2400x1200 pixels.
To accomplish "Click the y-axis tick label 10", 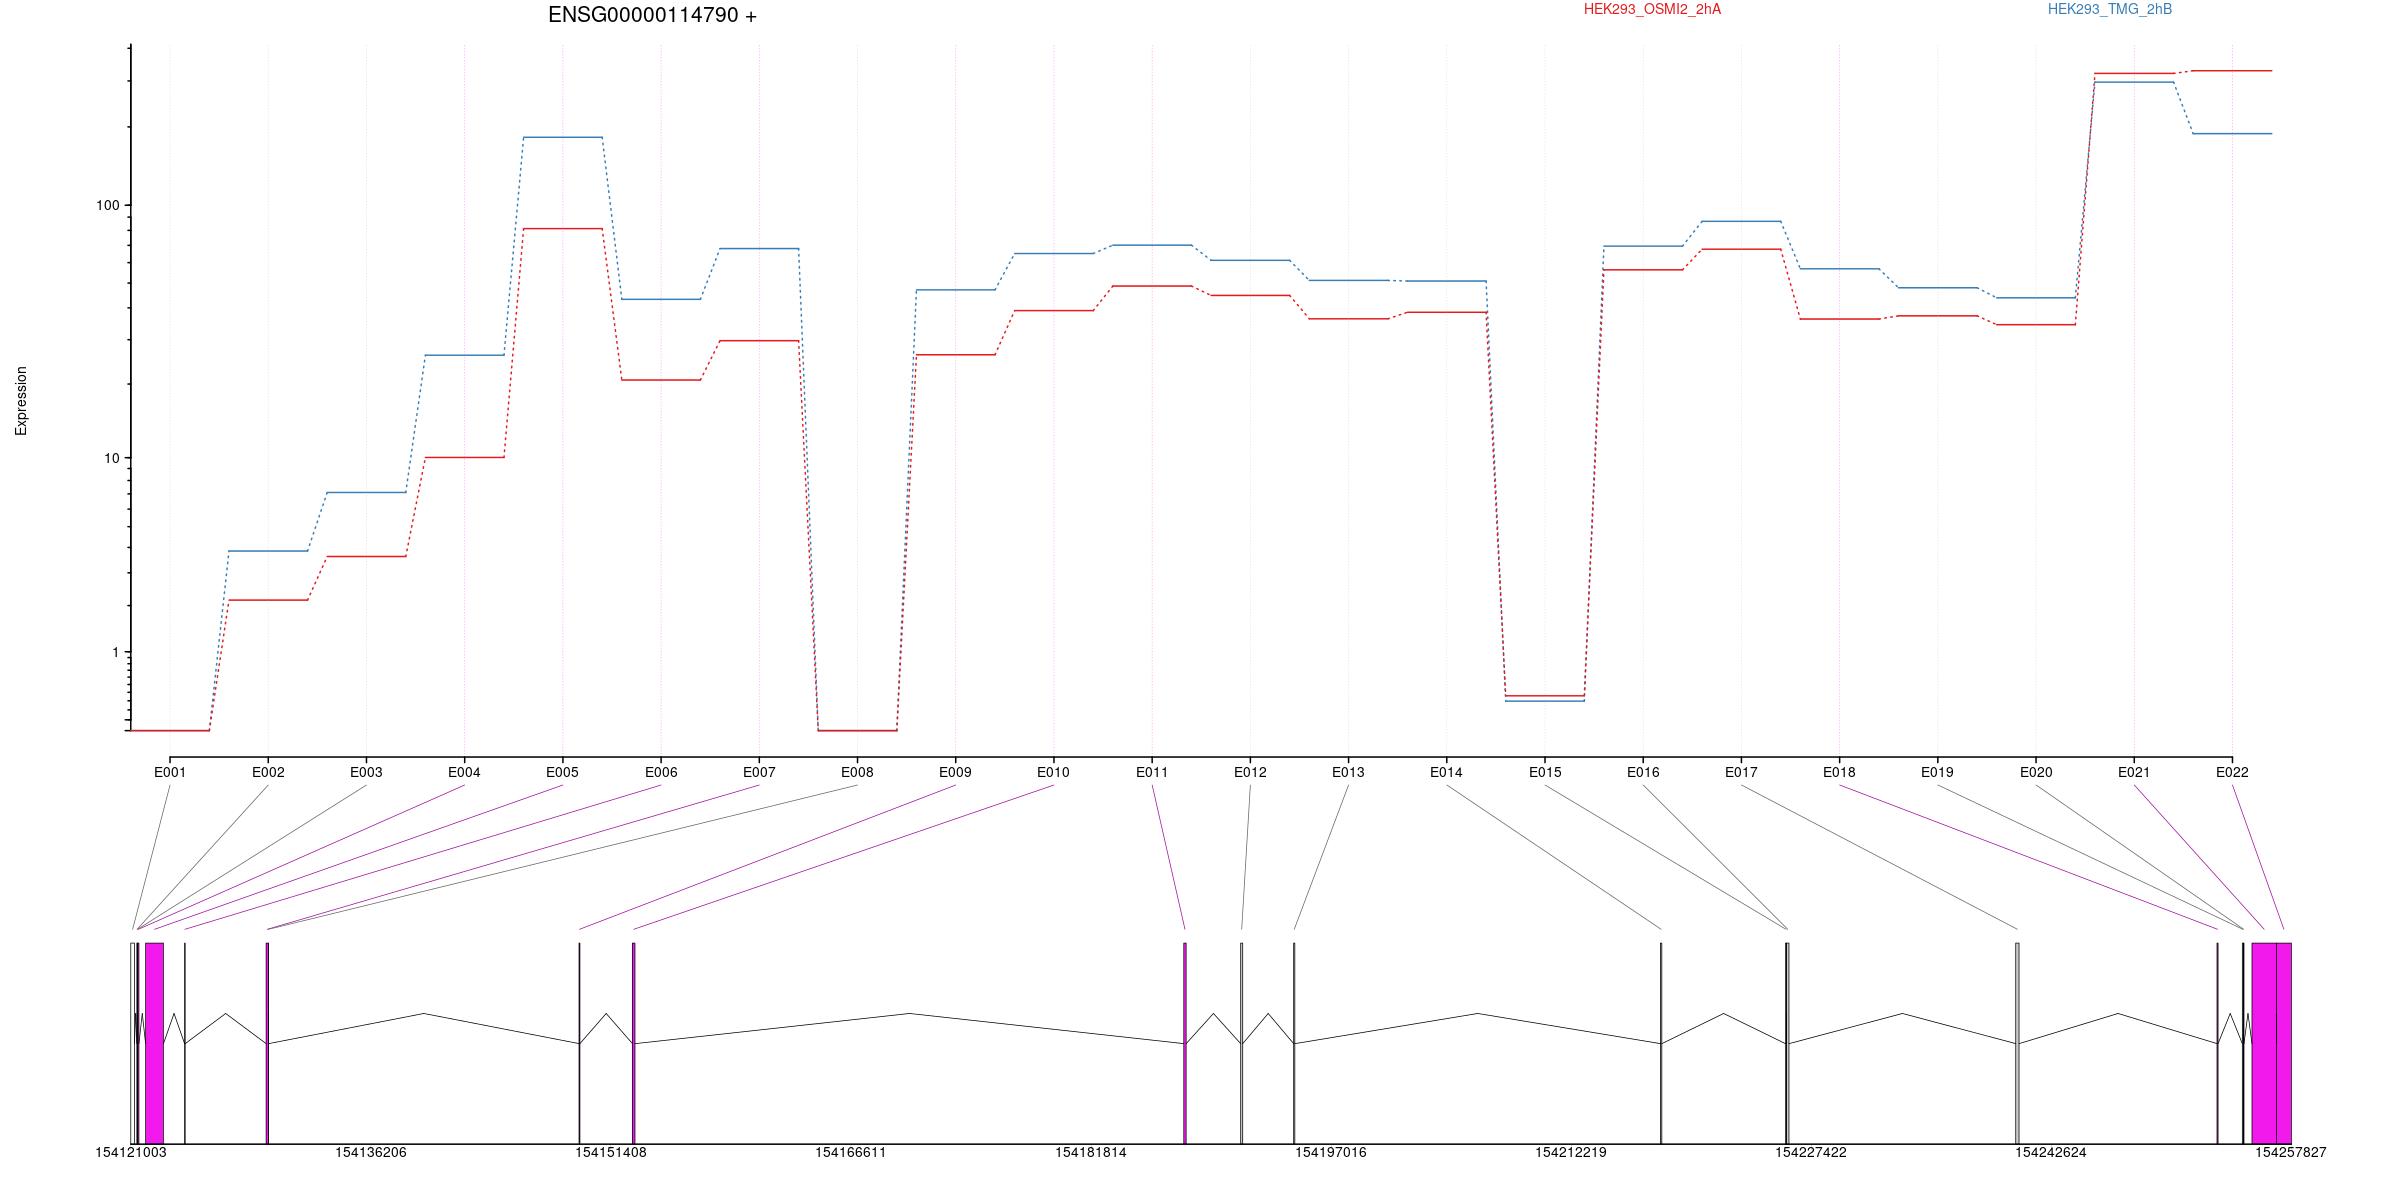I will [x=111, y=458].
